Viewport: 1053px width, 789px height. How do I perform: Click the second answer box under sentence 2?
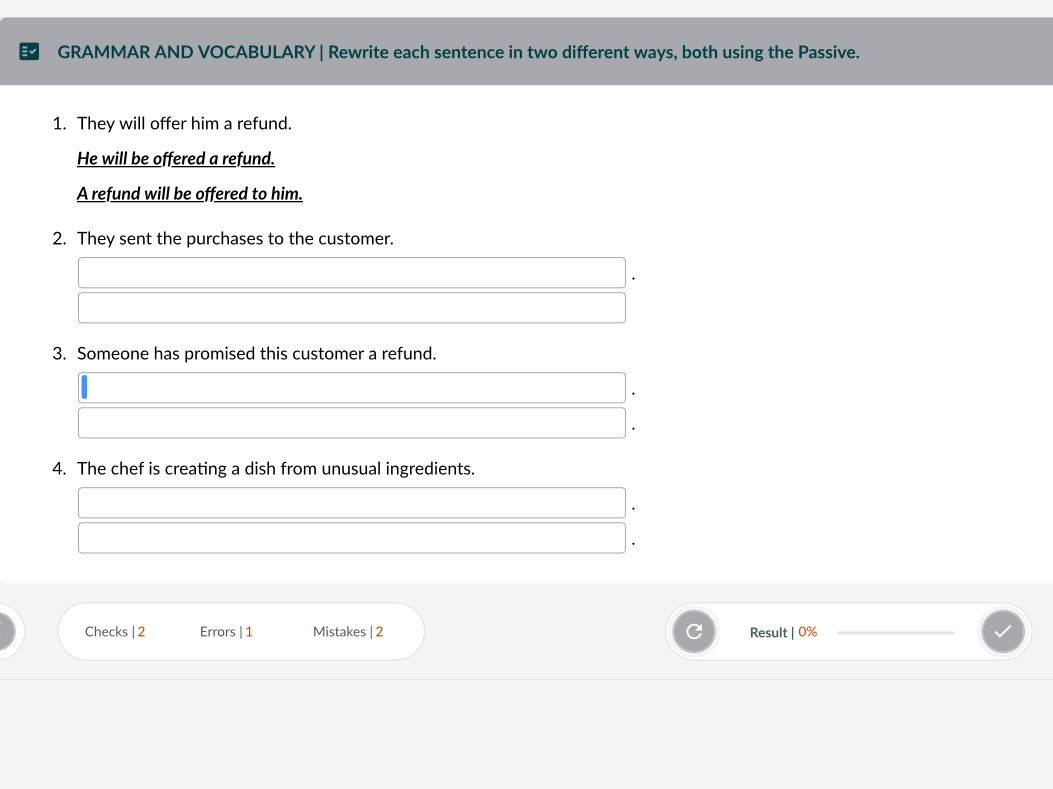351,308
